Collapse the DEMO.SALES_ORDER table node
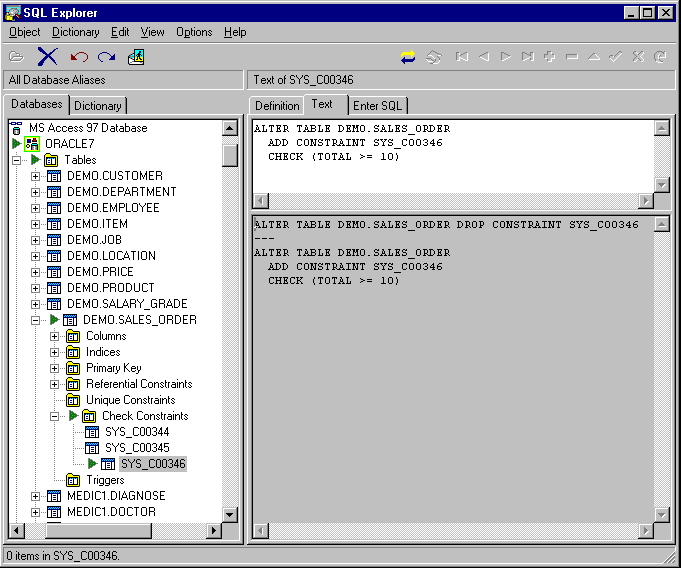The width and height of the screenshot is (681, 568). point(36,320)
